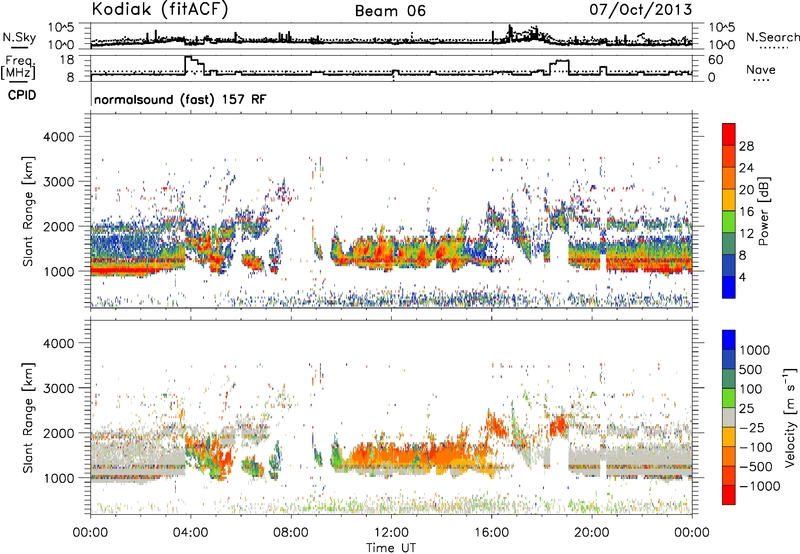Click the '12' label on Power color bar
This screenshot has width=800, height=554.
[x=746, y=234]
